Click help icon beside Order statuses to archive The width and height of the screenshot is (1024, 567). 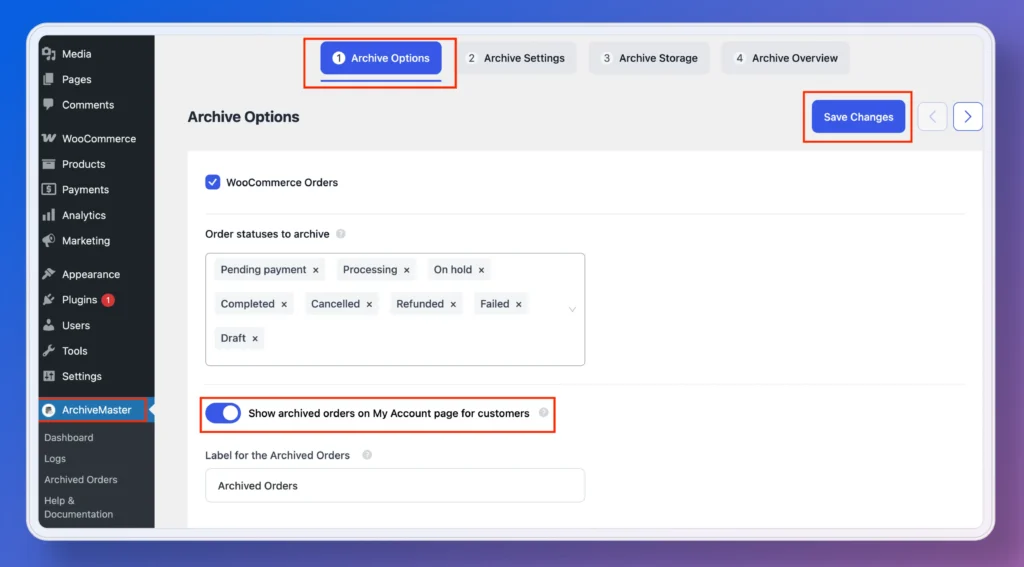(x=340, y=234)
